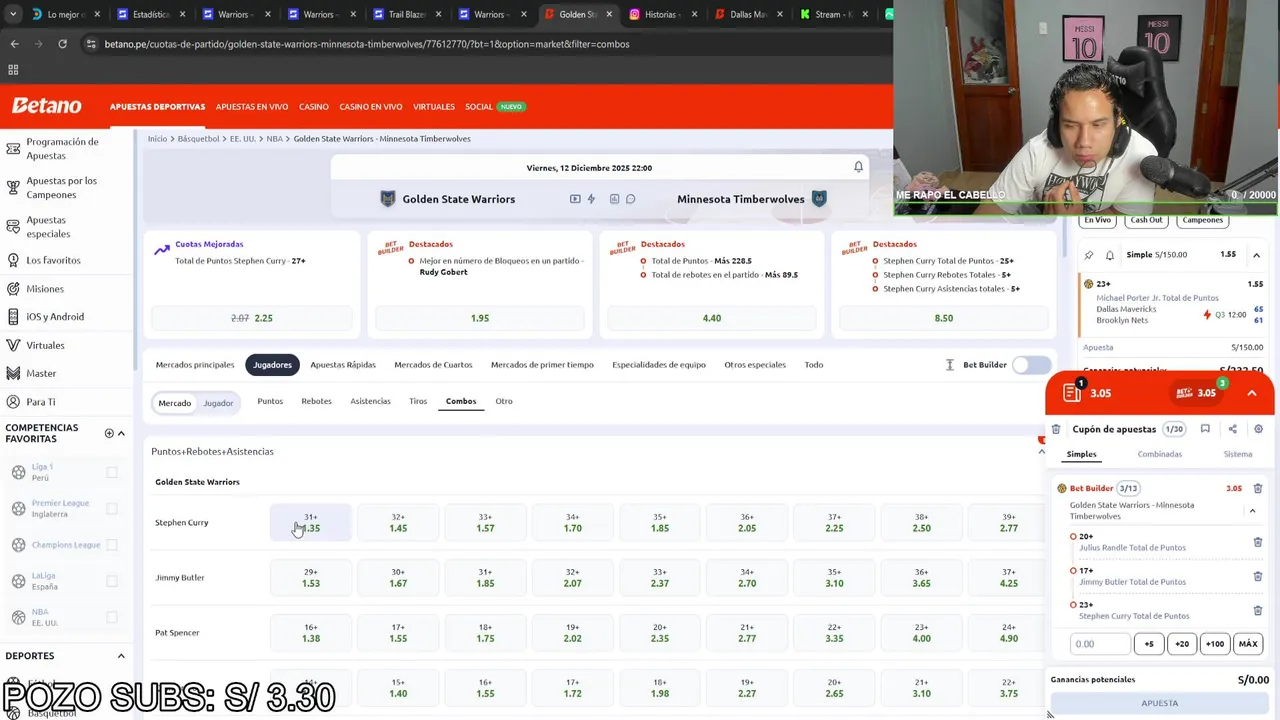Open the Jugadores market tab
The height and width of the screenshot is (720, 1280).
272,365
